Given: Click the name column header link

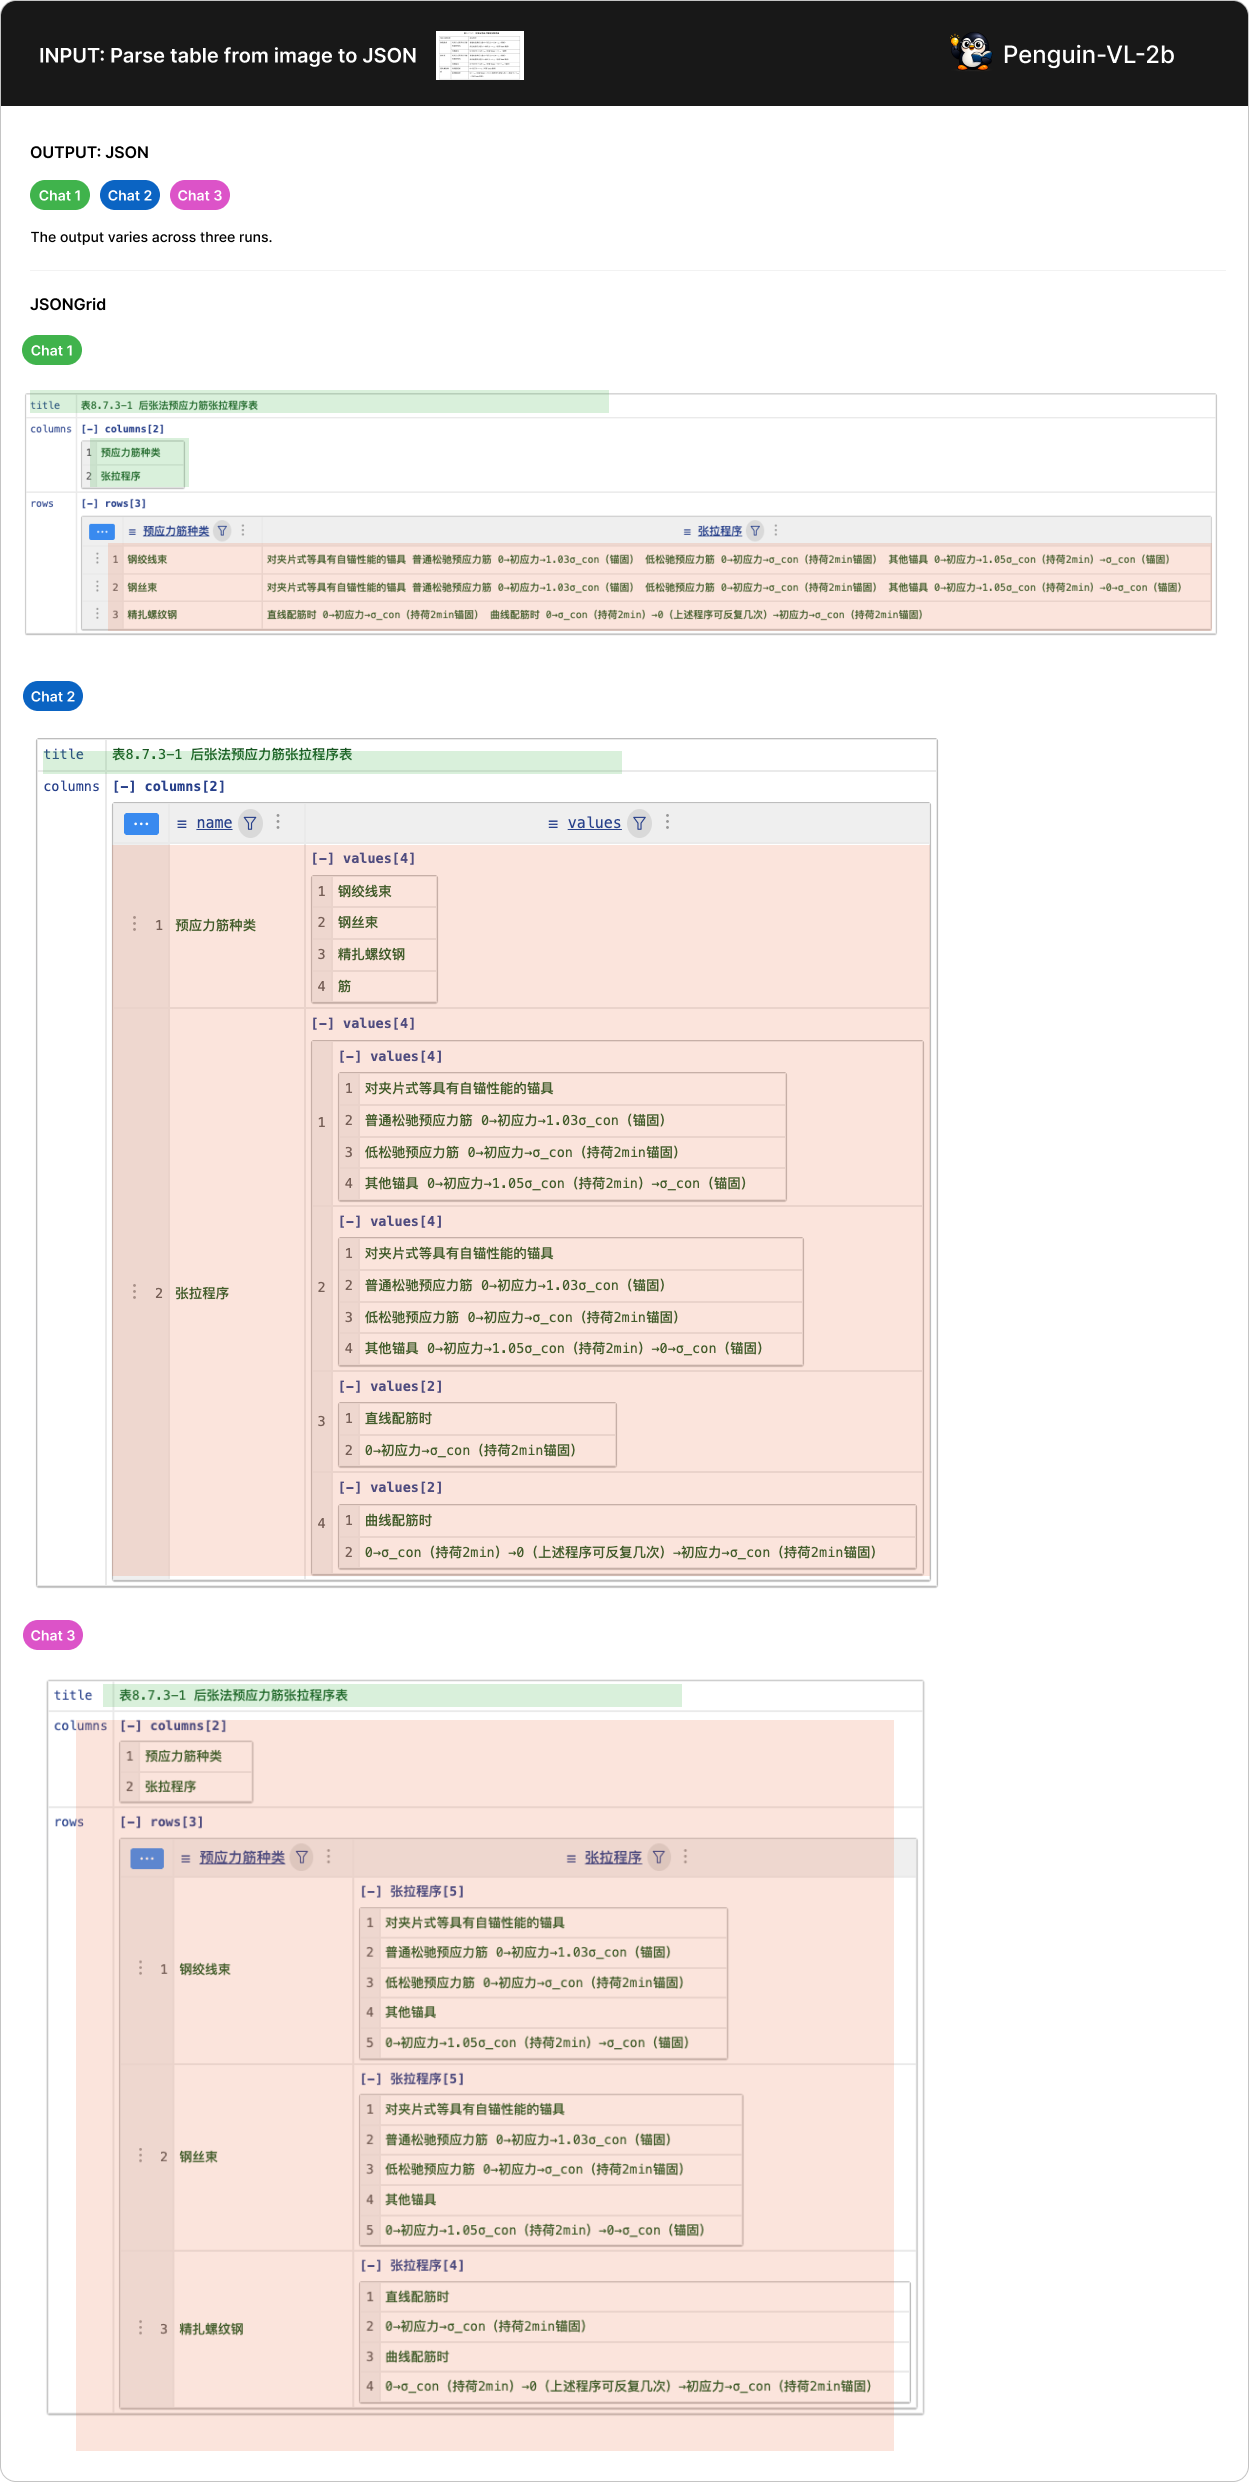Looking at the screenshot, I should (x=214, y=823).
